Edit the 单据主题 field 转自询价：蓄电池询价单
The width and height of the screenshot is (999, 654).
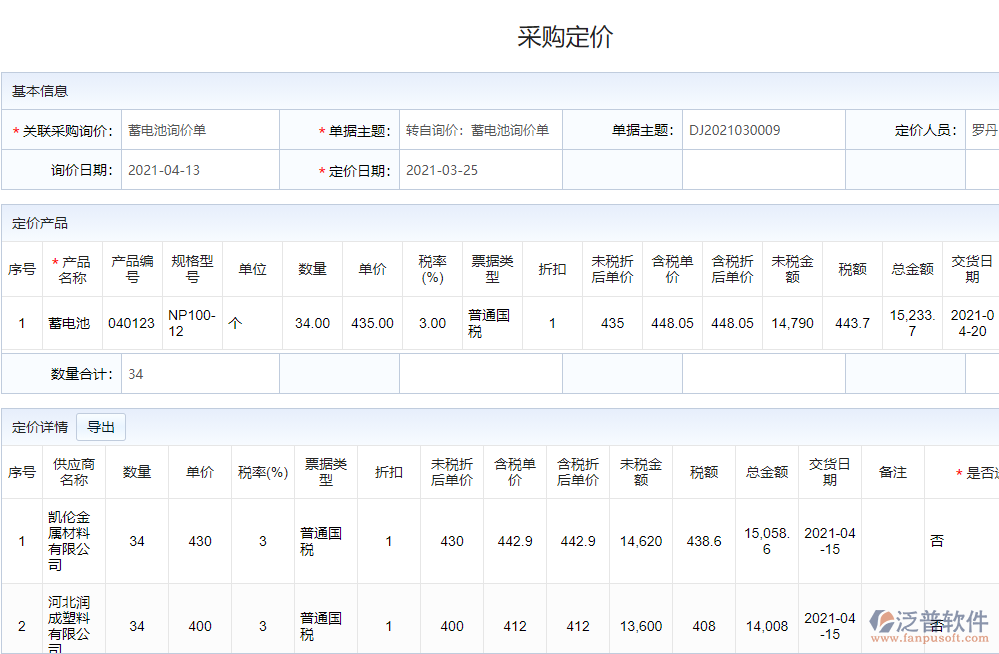[480, 129]
